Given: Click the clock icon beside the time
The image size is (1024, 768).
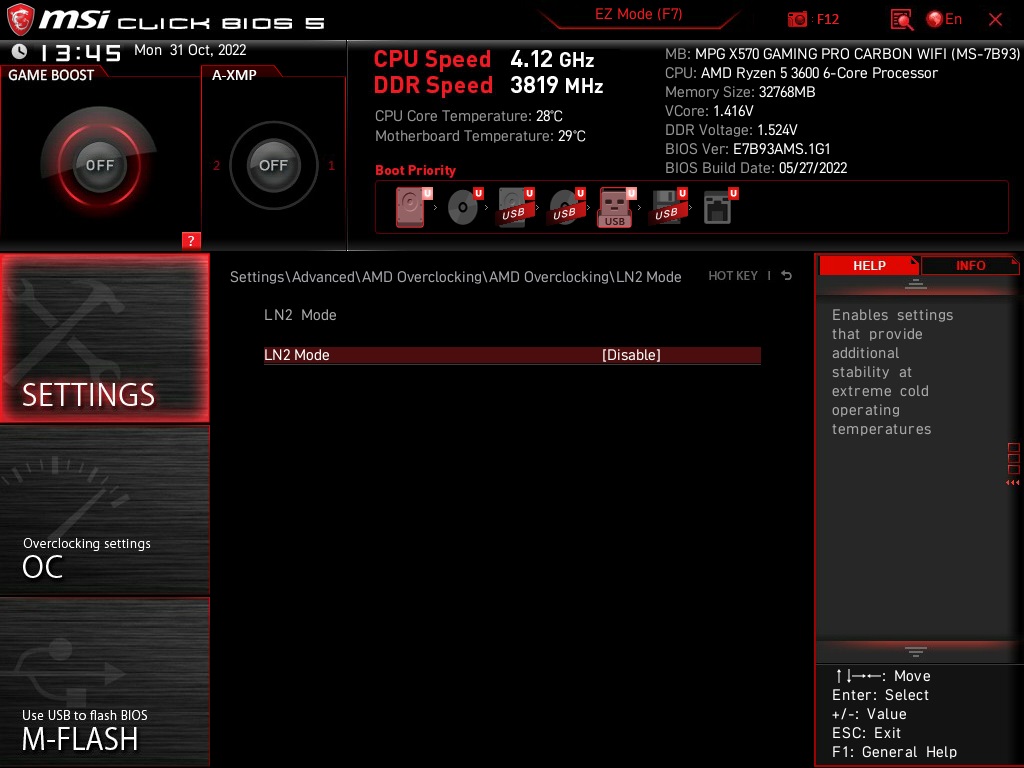Looking at the screenshot, I should [x=20, y=51].
